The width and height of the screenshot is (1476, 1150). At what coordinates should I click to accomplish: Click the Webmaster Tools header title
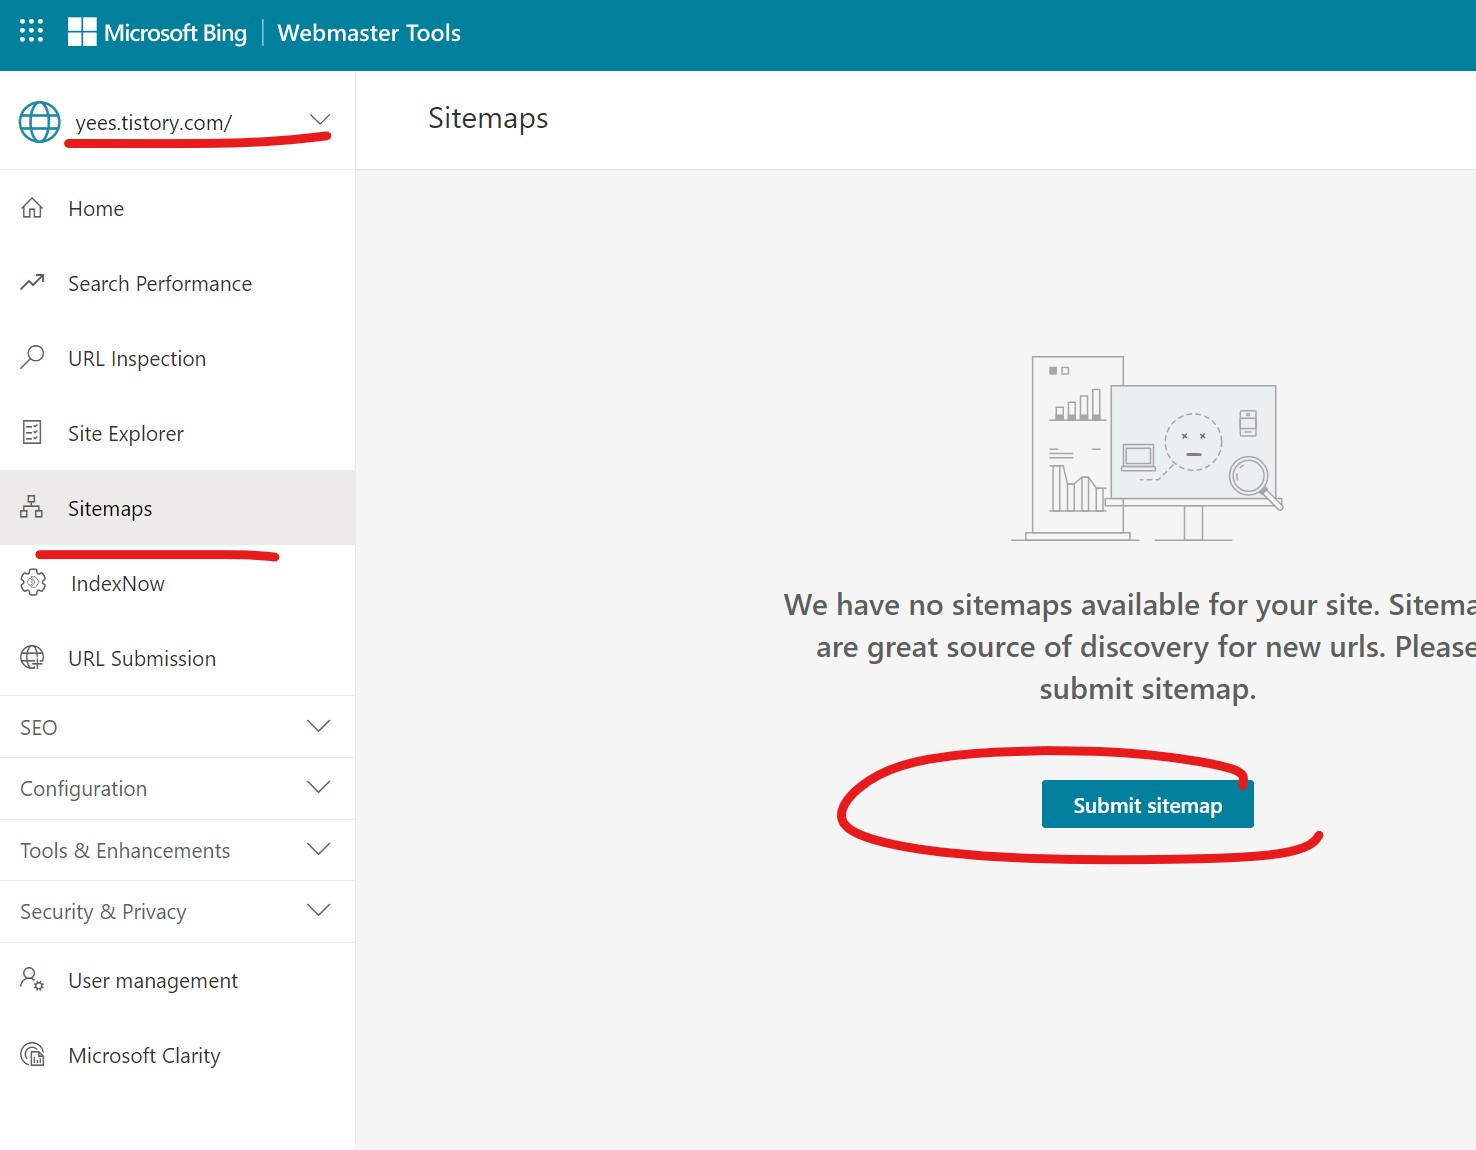tap(369, 33)
